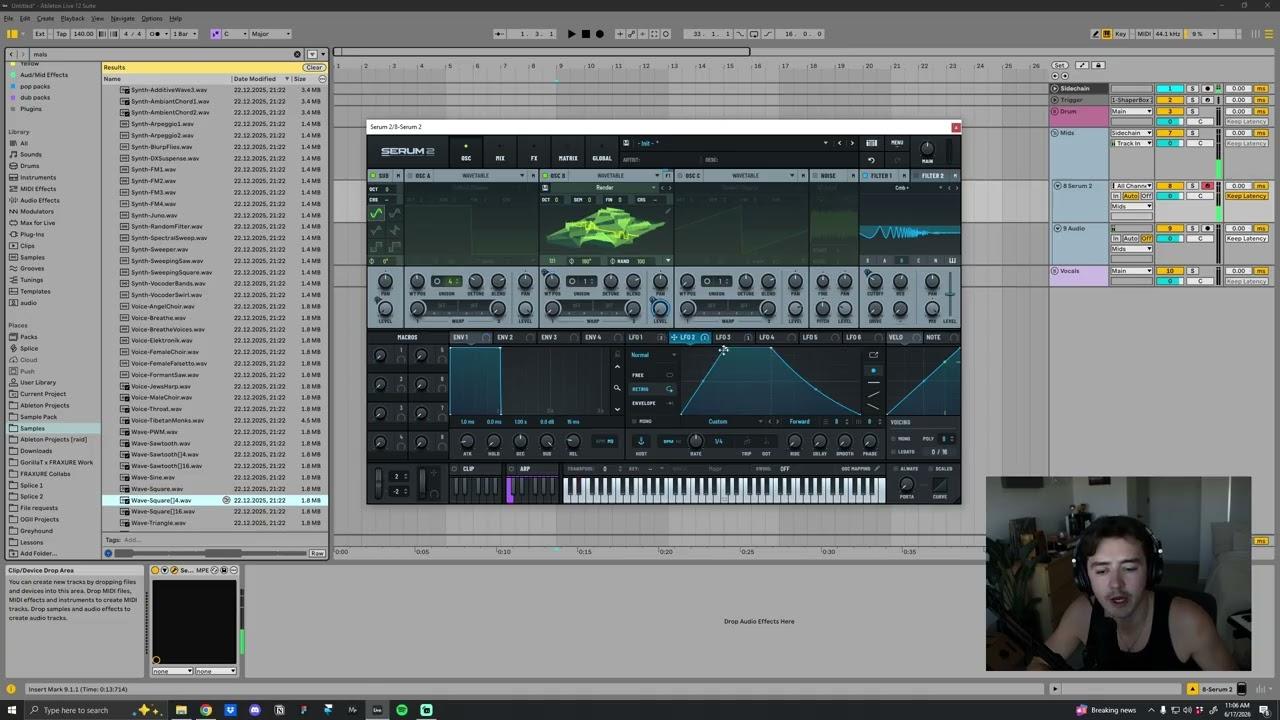
Task: Toggle FILTER 1 power switch
Action: point(866,176)
